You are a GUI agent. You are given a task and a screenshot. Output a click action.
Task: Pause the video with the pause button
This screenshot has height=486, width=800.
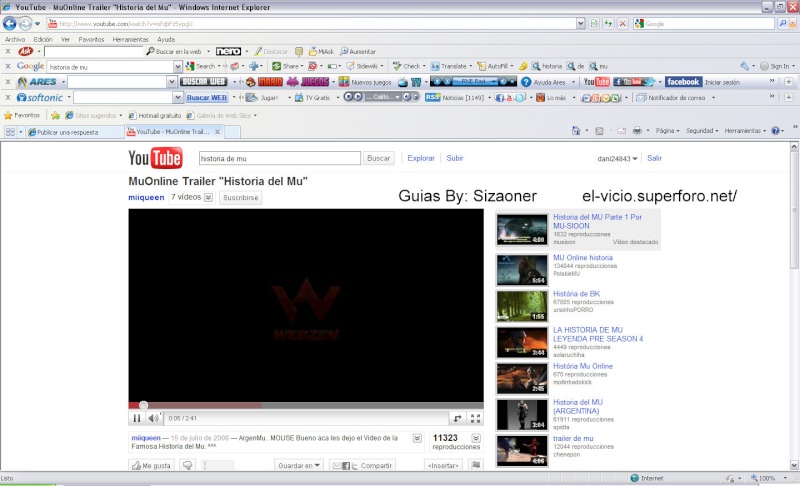pyautogui.click(x=137, y=418)
